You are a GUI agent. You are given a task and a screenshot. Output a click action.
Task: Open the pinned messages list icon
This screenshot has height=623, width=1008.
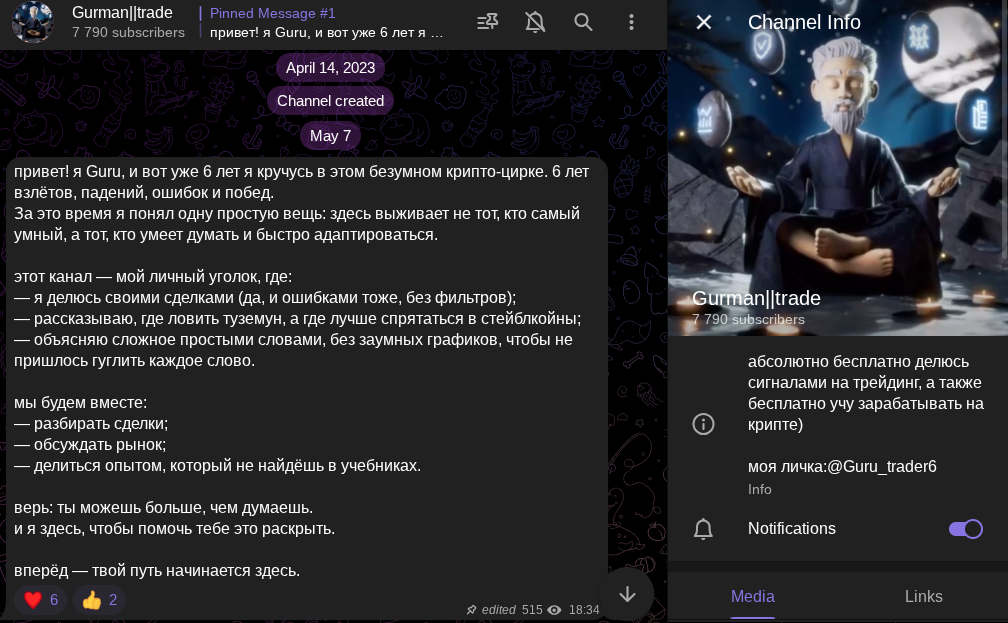click(x=487, y=23)
